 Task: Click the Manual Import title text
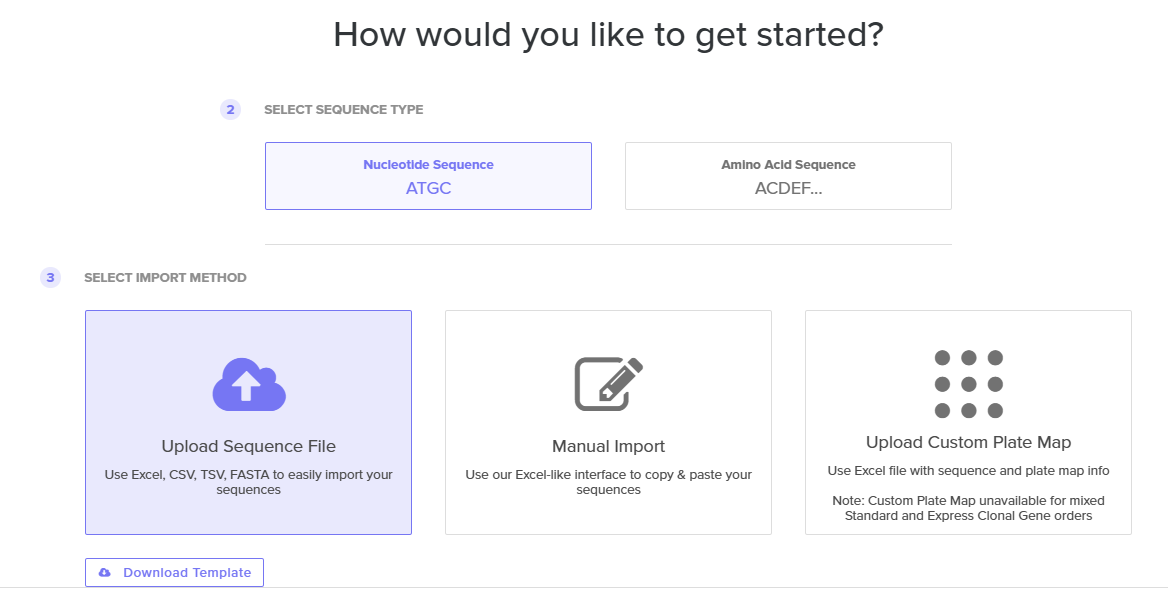click(609, 446)
